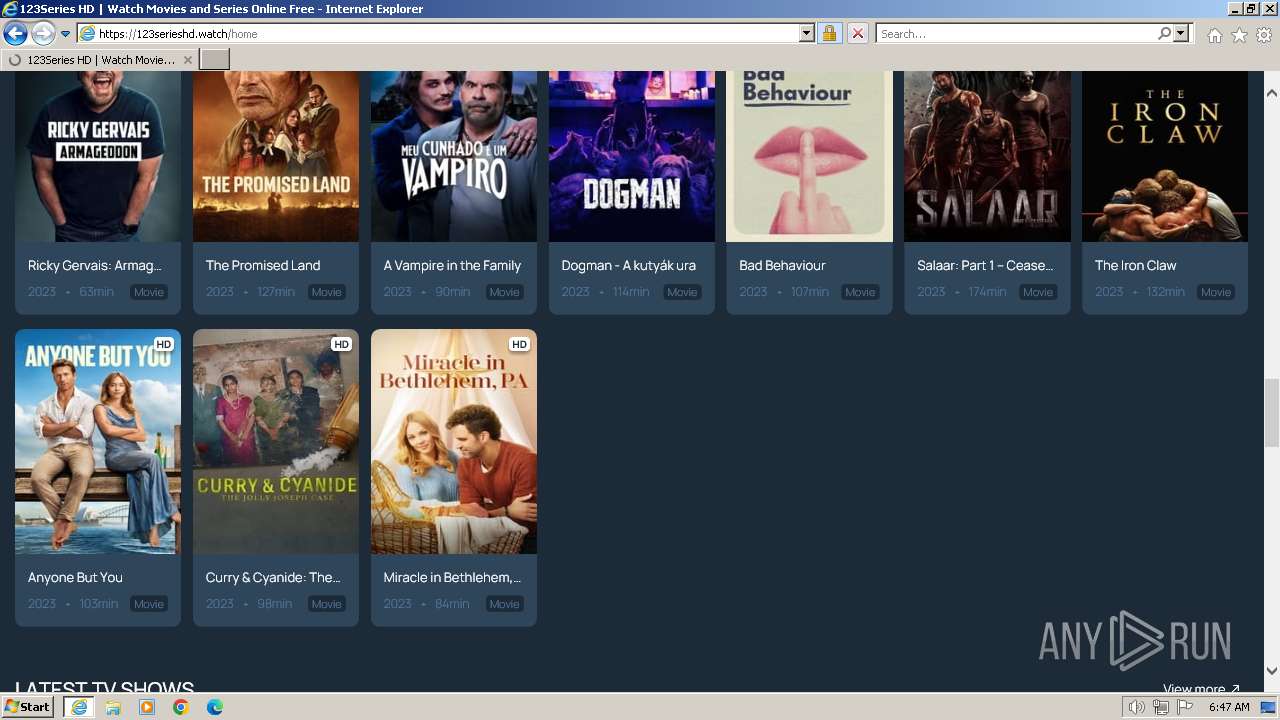This screenshot has width=1280, height=720.
Task: Open the Tools gear icon
Action: (1264, 35)
